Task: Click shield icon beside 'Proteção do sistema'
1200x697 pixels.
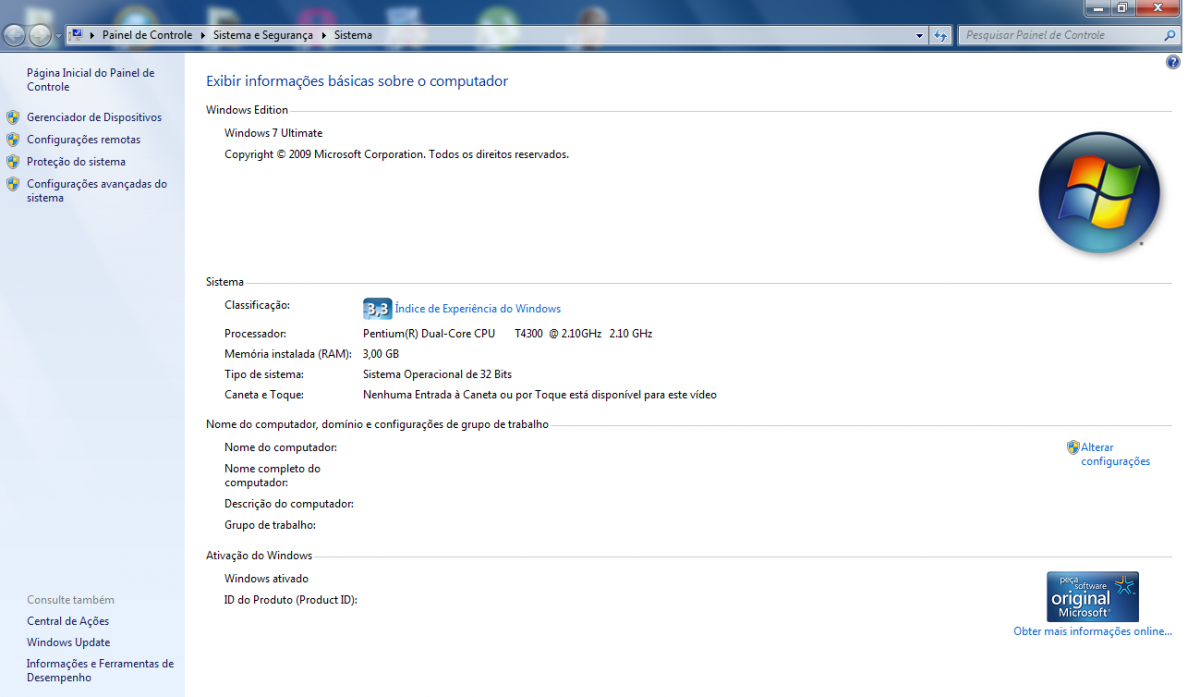Action: [13, 161]
